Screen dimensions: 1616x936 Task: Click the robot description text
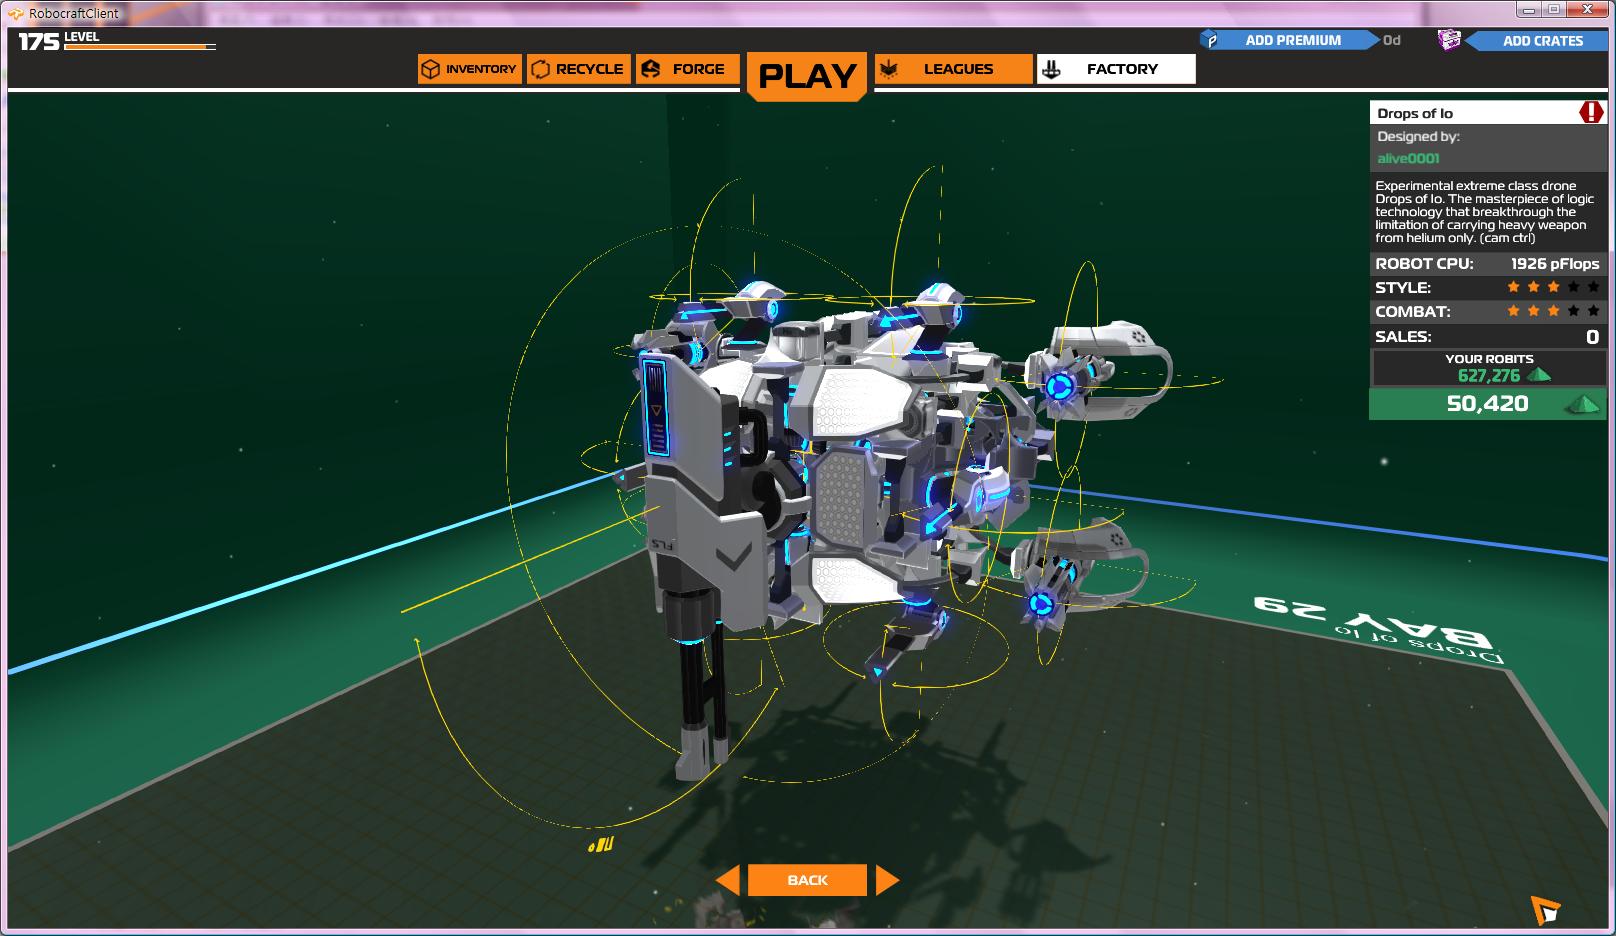click(x=1485, y=212)
